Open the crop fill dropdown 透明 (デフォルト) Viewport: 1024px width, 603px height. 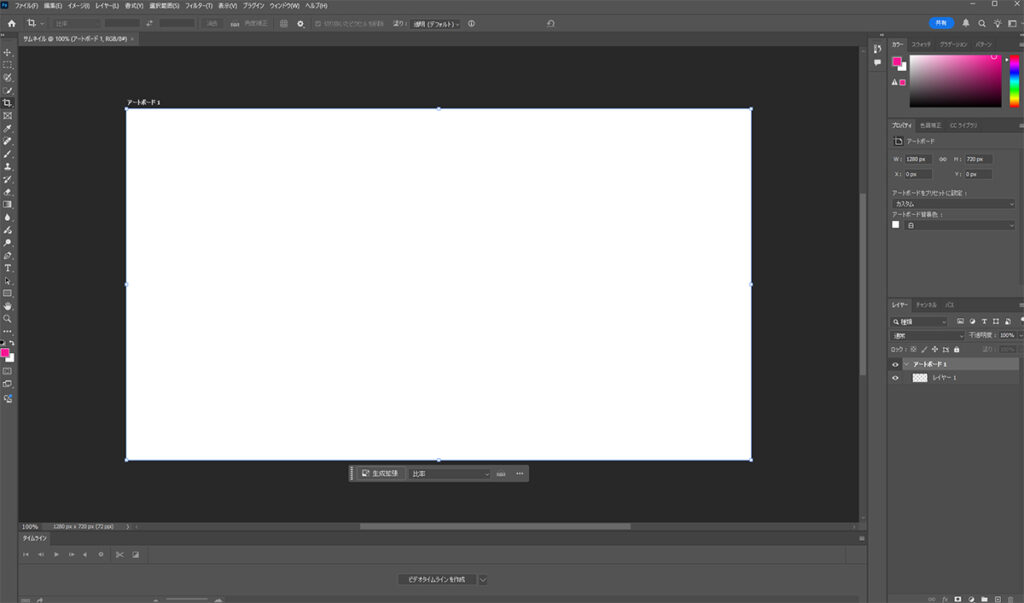[x=436, y=24]
